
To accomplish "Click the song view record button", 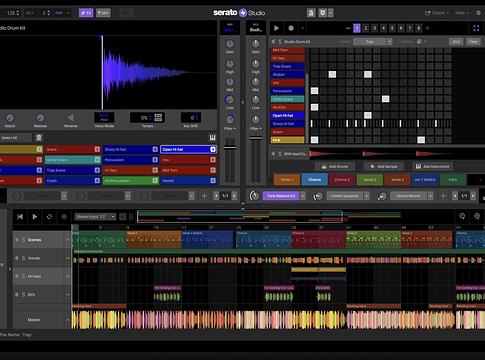I will [64, 217].
